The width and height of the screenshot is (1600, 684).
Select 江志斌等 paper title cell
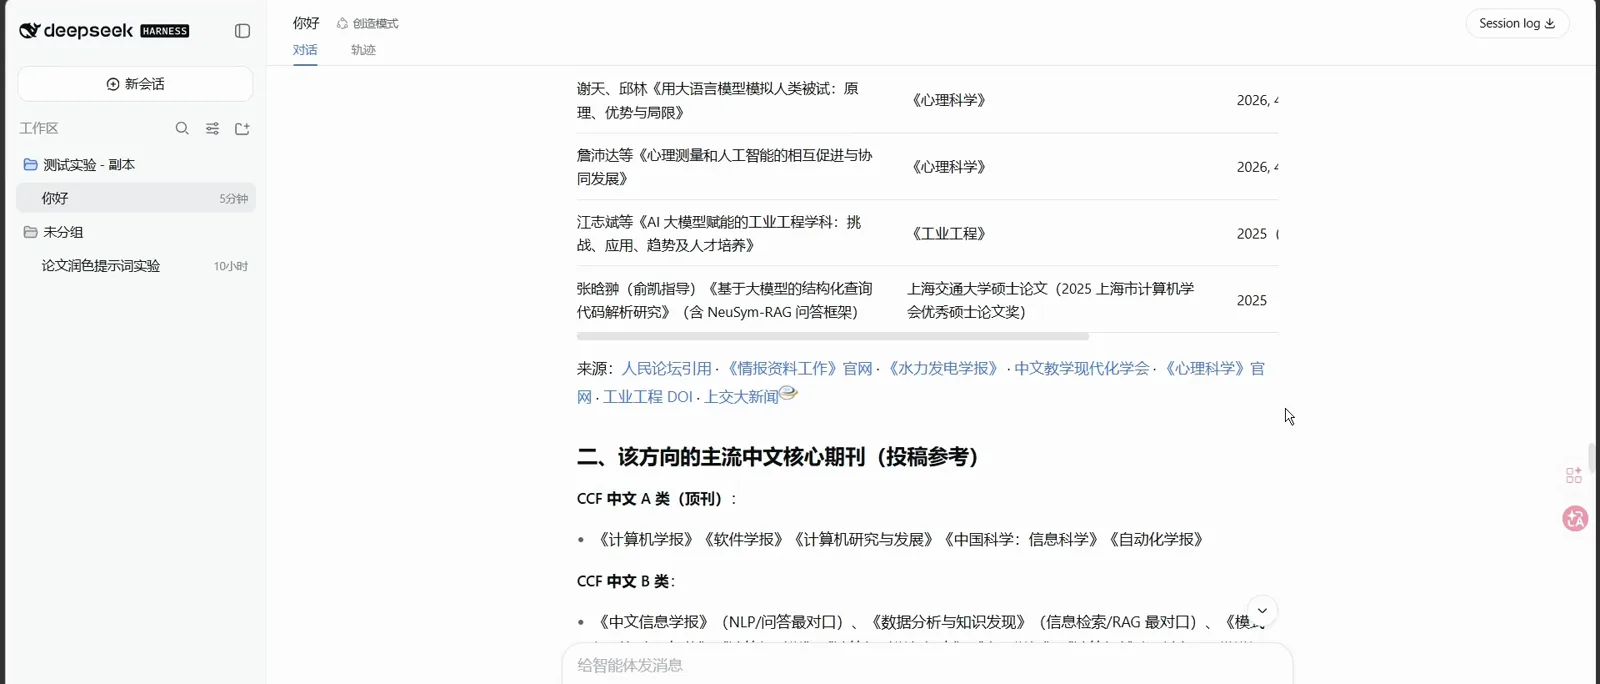click(719, 234)
